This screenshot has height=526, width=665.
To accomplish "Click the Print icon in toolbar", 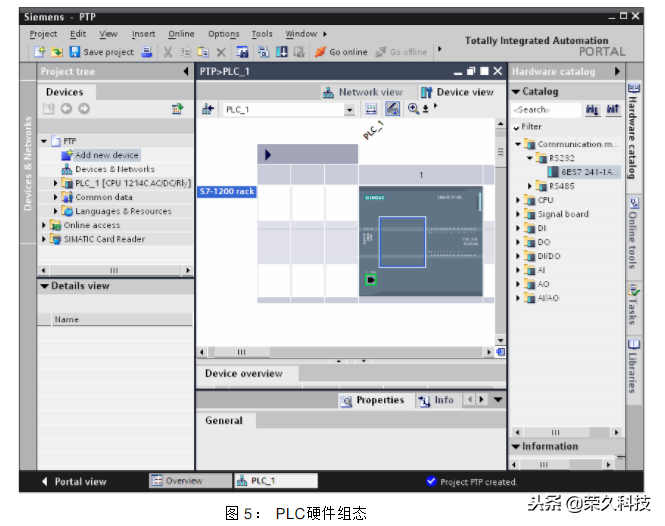I will pos(147,52).
